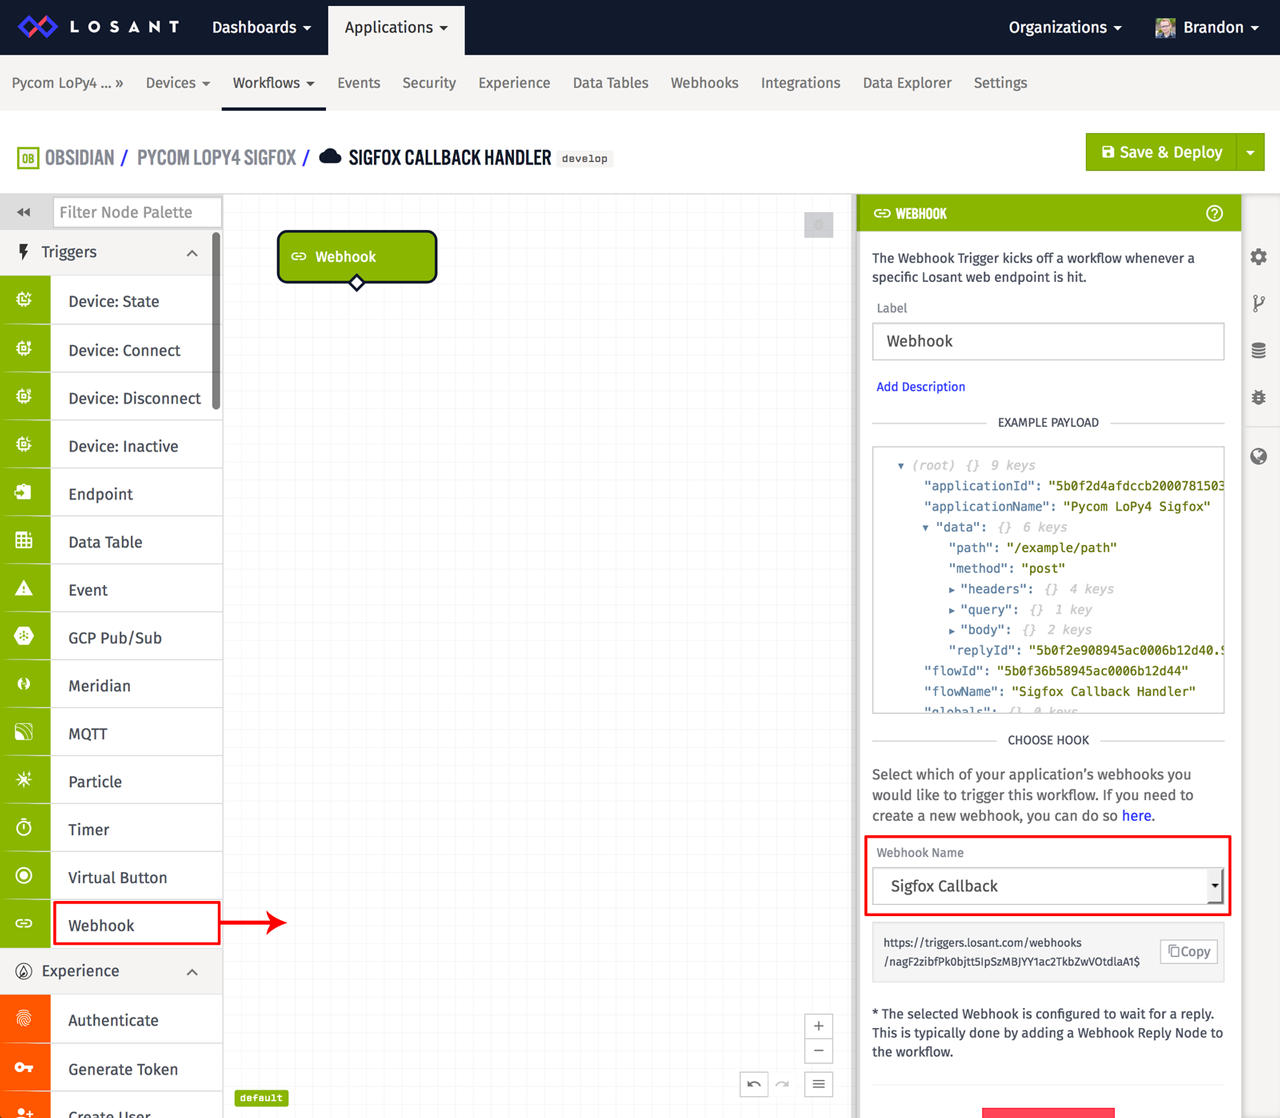Expand the "query" node in example payload
Image resolution: width=1280 pixels, height=1118 pixels.
(951, 610)
